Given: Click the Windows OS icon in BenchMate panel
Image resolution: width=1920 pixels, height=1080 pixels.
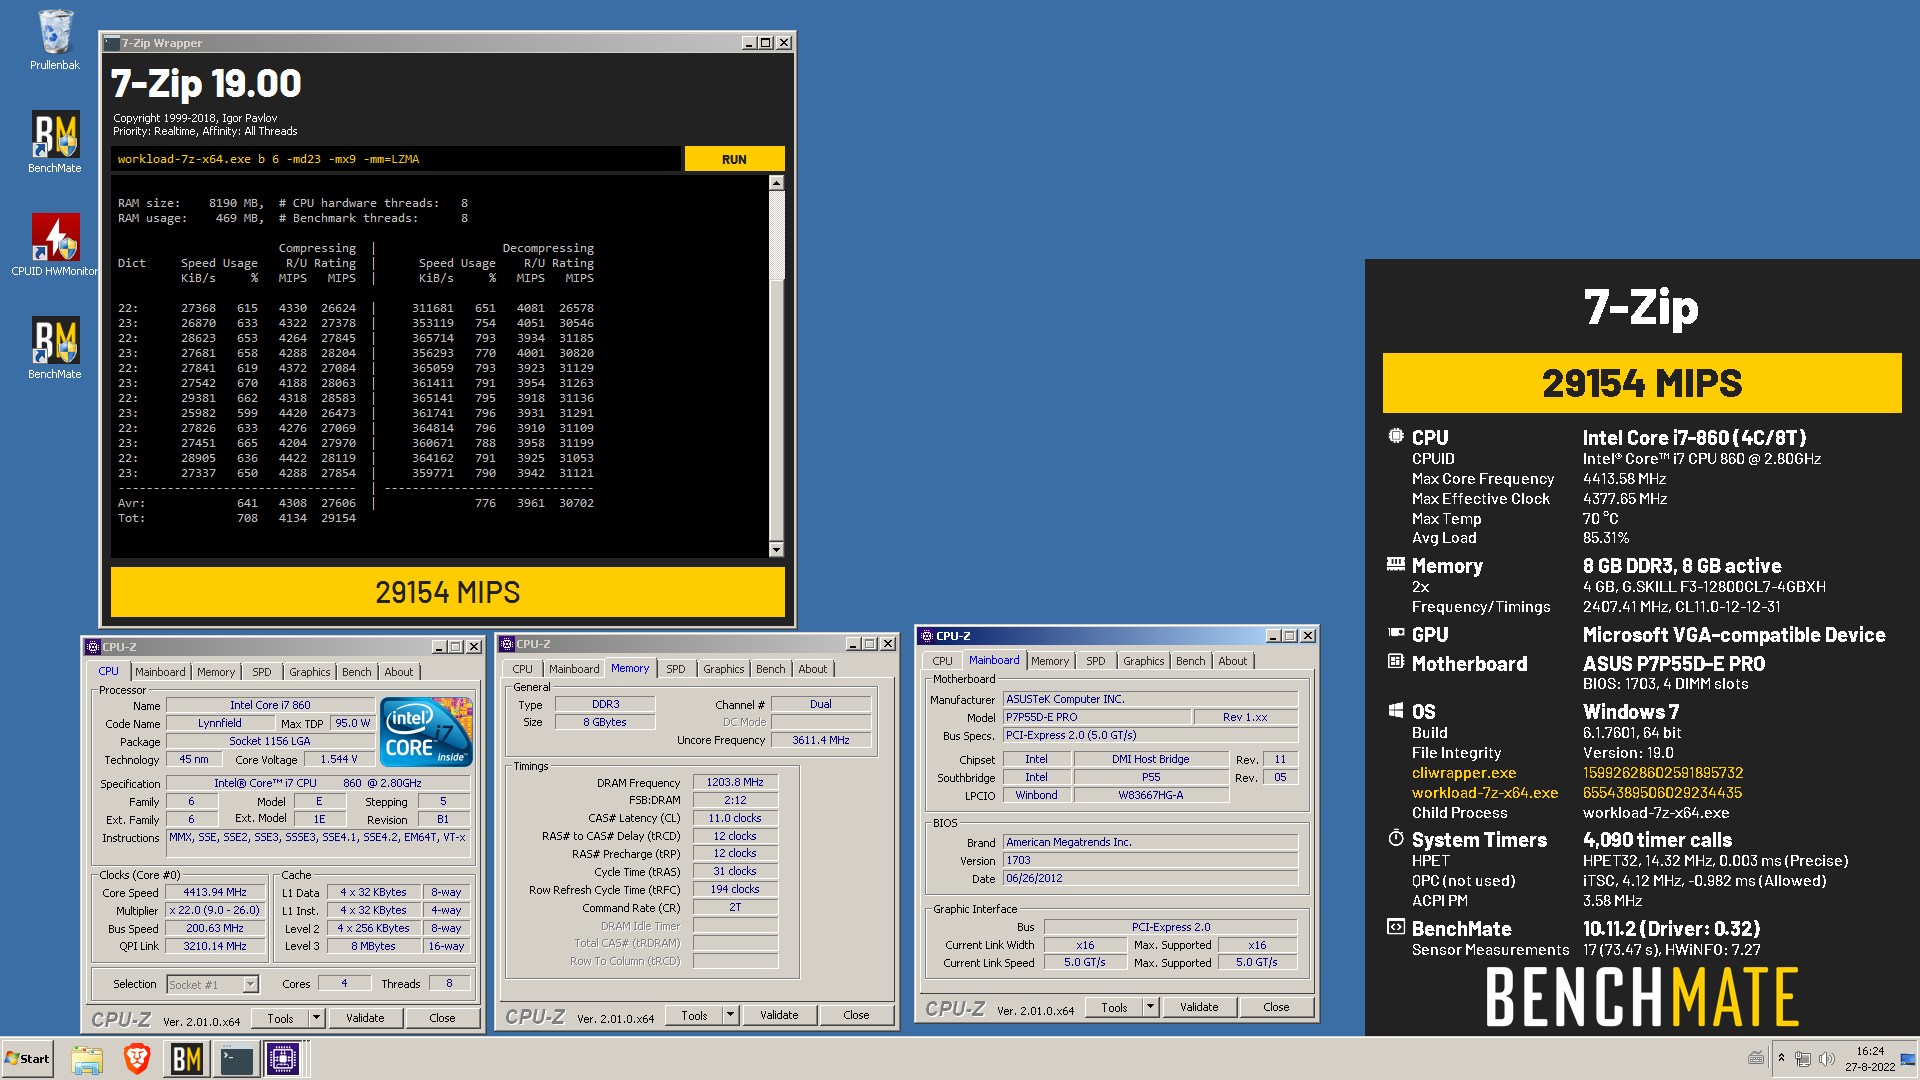Looking at the screenshot, I should [x=1396, y=710].
